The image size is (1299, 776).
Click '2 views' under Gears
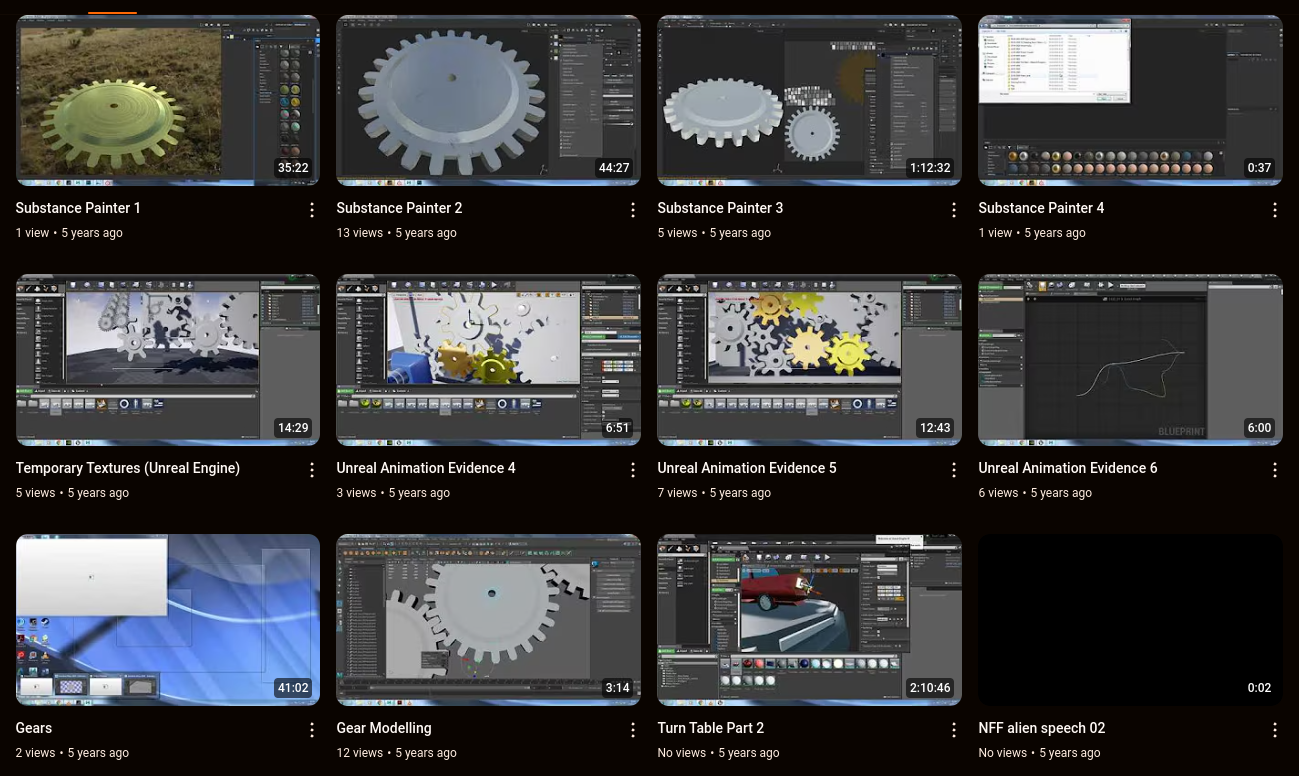(35, 753)
